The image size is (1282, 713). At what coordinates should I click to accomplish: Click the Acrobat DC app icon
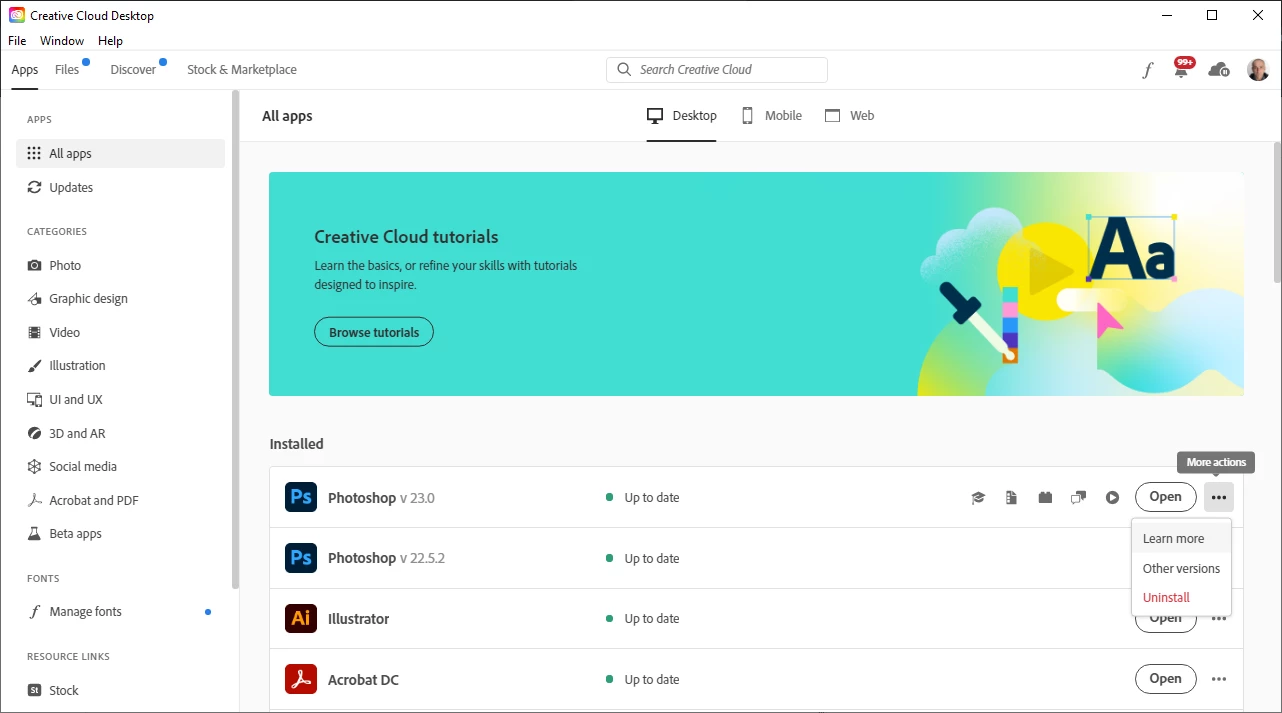point(301,679)
